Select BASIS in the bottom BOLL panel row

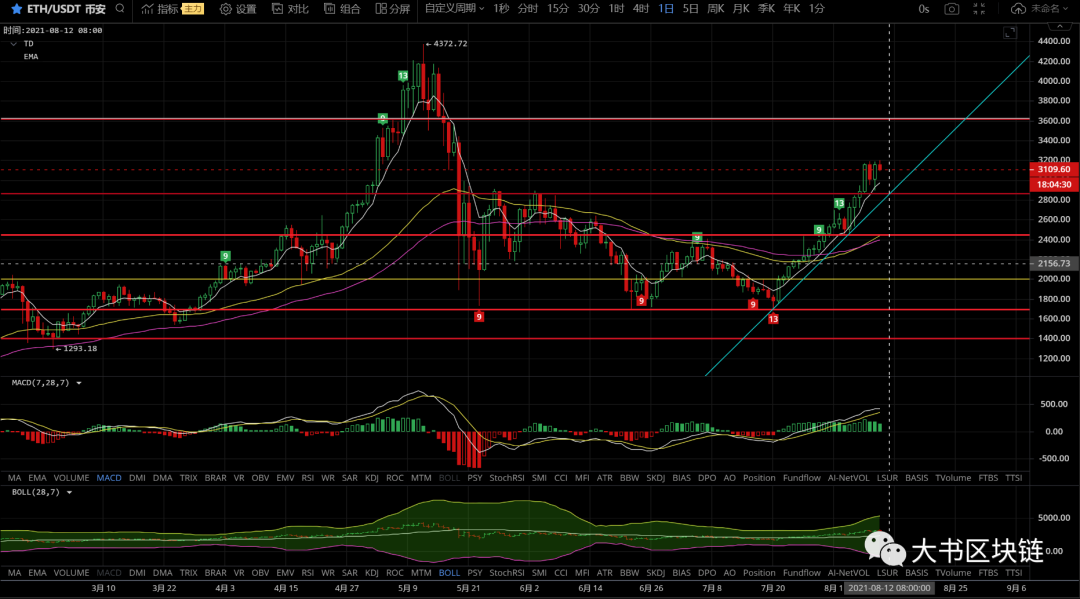tap(916, 573)
